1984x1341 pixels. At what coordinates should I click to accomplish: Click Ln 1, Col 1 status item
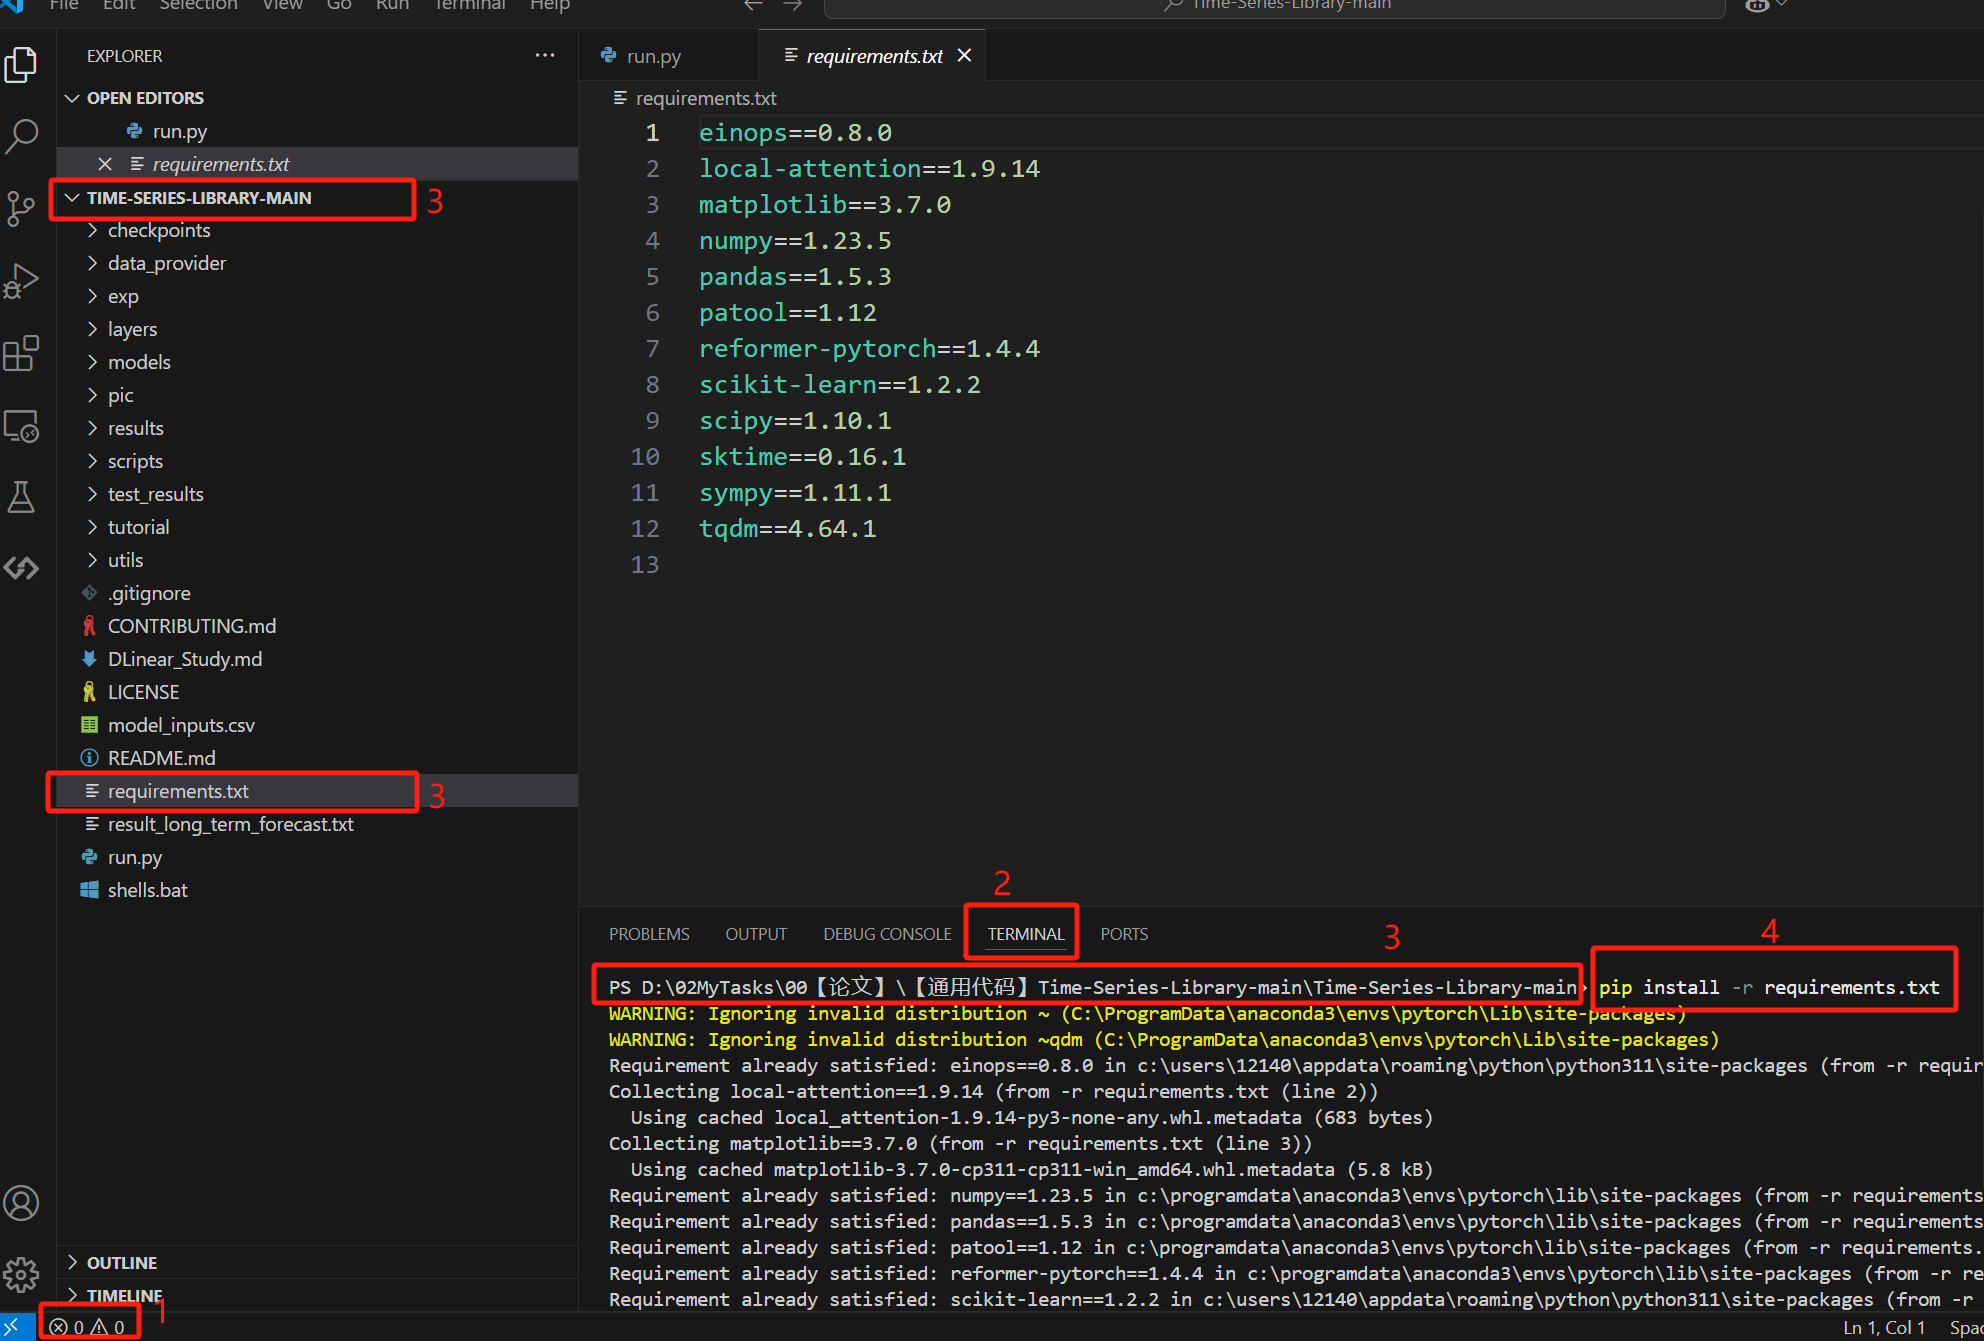coord(1884,1327)
